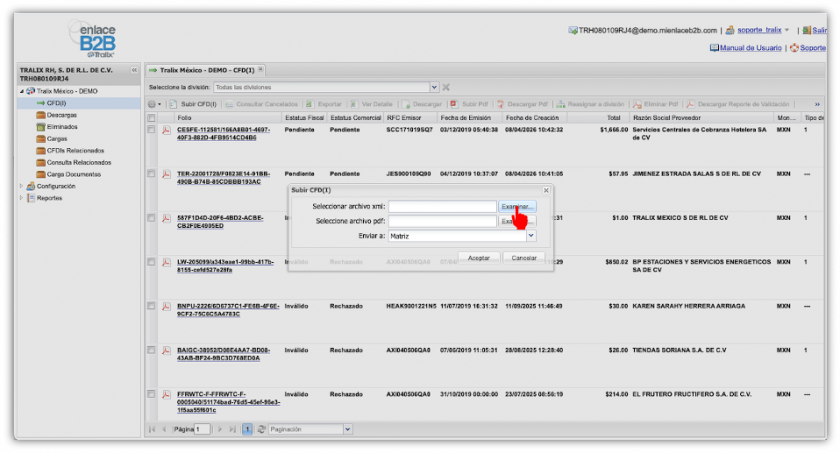840x453 pixels.
Task: Click the 'Seleccionar archivo xml' input field
Action: point(442,206)
